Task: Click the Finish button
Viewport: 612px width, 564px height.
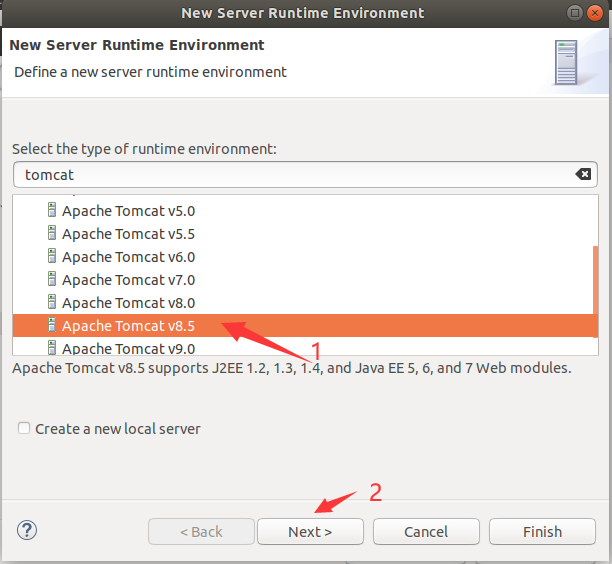Action: [543, 532]
